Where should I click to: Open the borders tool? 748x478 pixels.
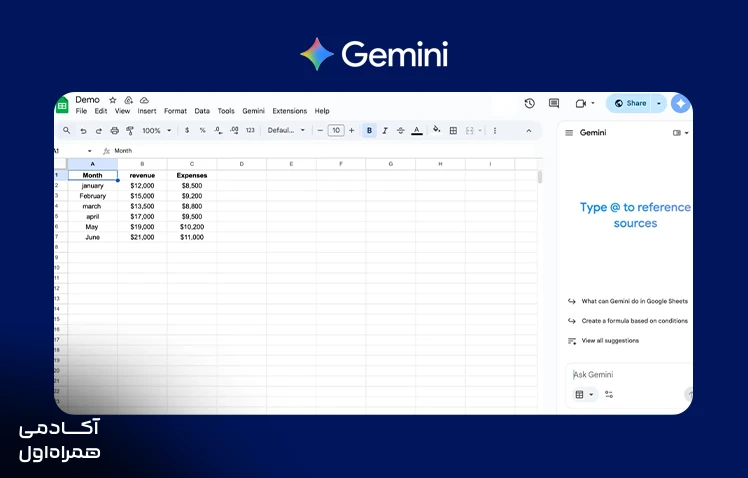453,130
